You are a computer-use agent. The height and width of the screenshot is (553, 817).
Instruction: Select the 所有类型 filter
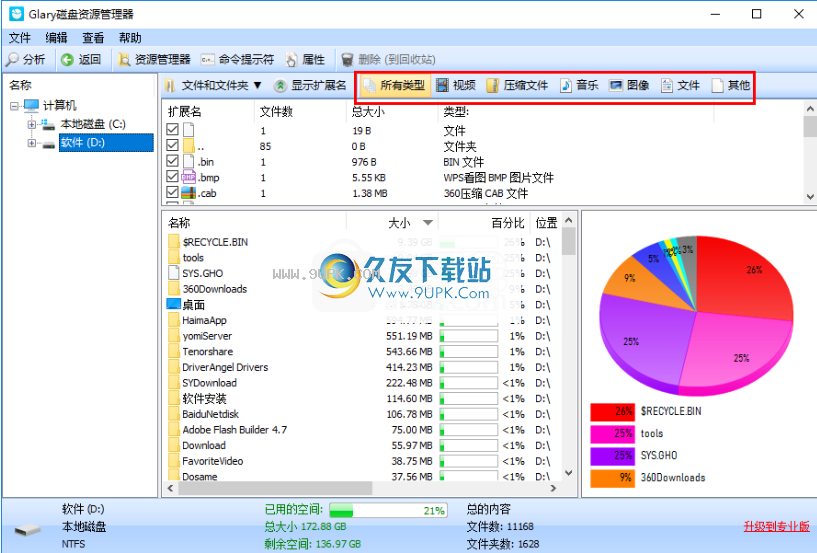click(x=394, y=85)
